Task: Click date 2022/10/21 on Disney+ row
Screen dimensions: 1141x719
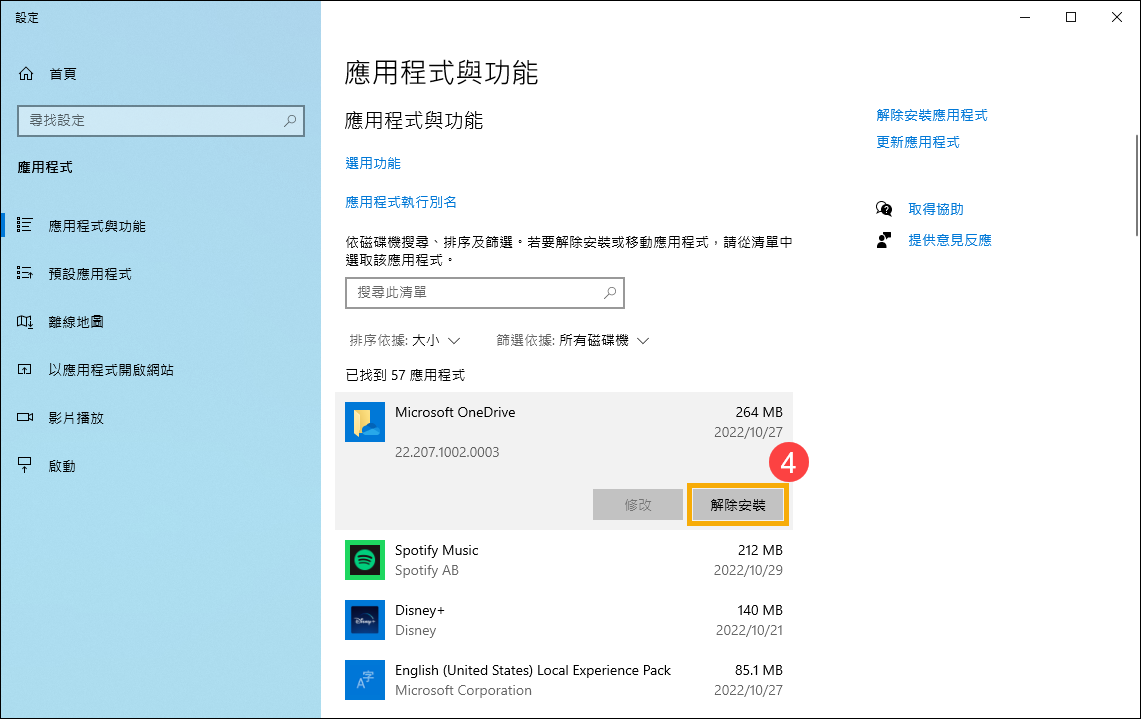Action: pyautogui.click(x=749, y=630)
